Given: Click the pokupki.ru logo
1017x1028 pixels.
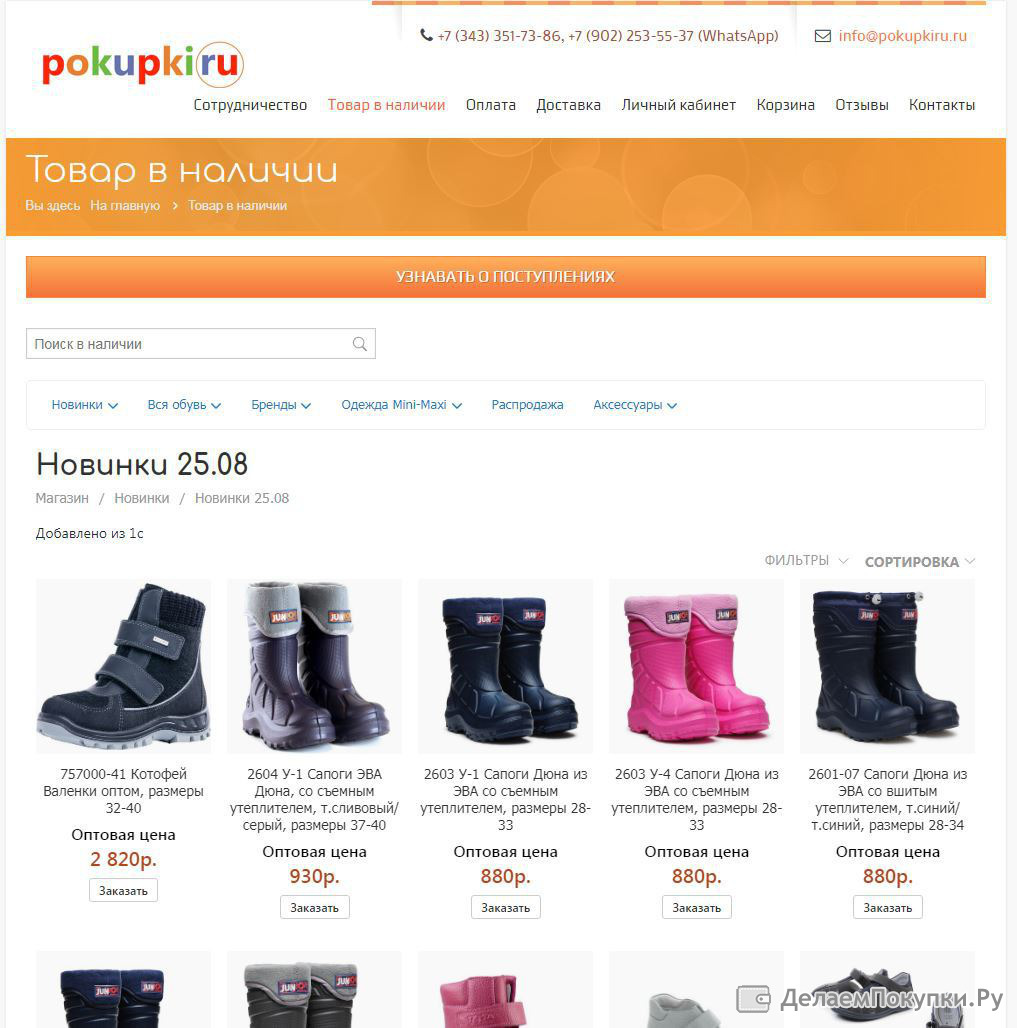Looking at the screenshot, I should pos(142,64).
